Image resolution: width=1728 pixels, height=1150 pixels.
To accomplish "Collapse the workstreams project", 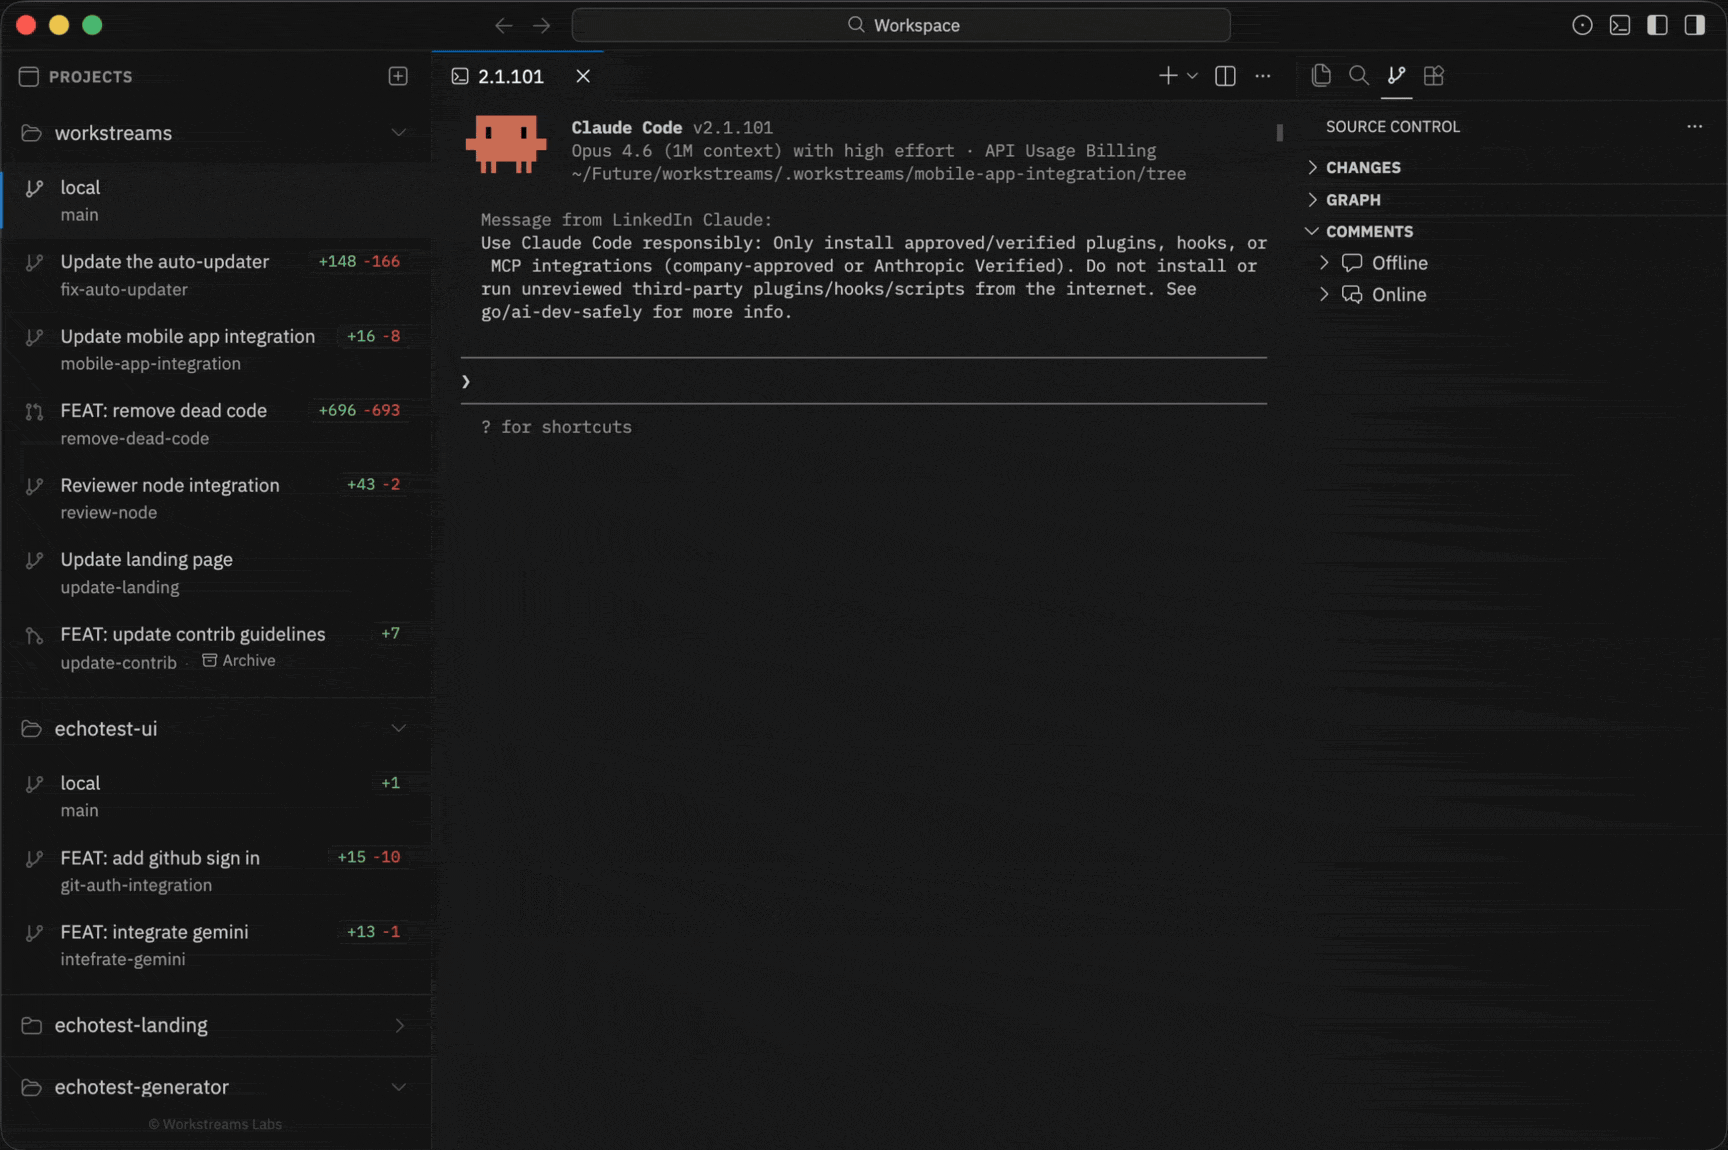I will 400,132.
